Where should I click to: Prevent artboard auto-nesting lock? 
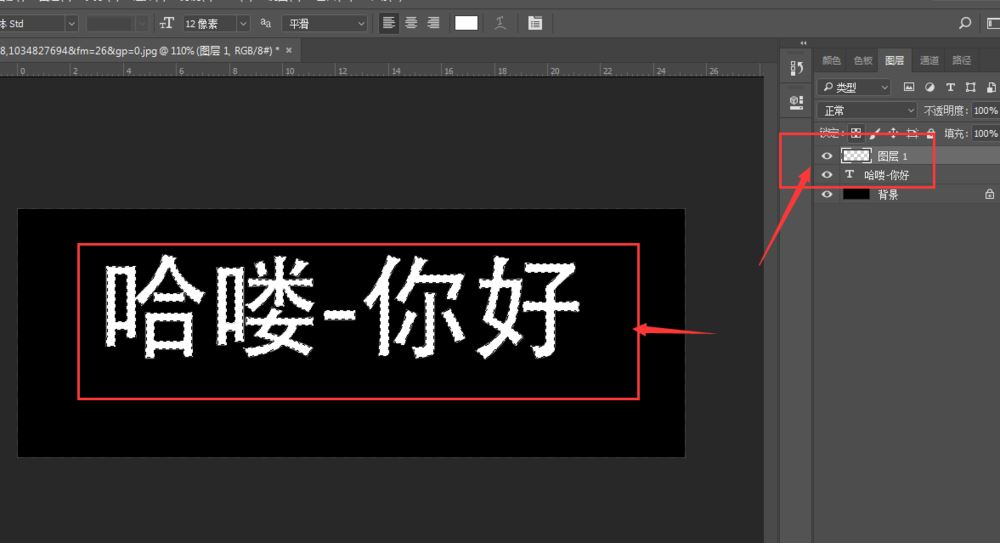click(x=913, y=133)
